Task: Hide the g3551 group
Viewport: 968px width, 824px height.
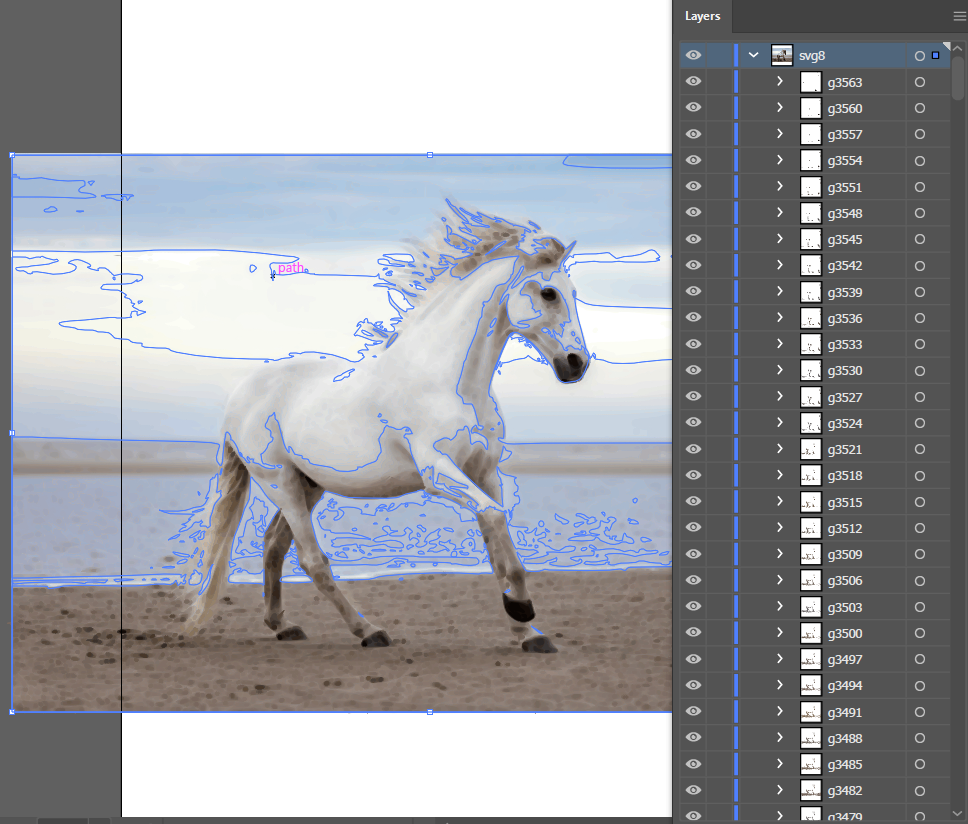Action: [693, 186]
